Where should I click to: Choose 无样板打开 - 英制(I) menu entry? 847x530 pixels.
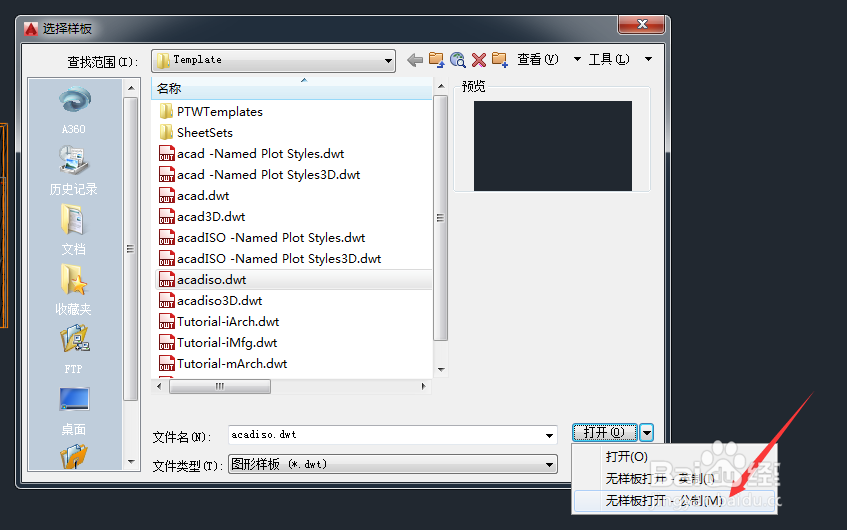point(674,479)
